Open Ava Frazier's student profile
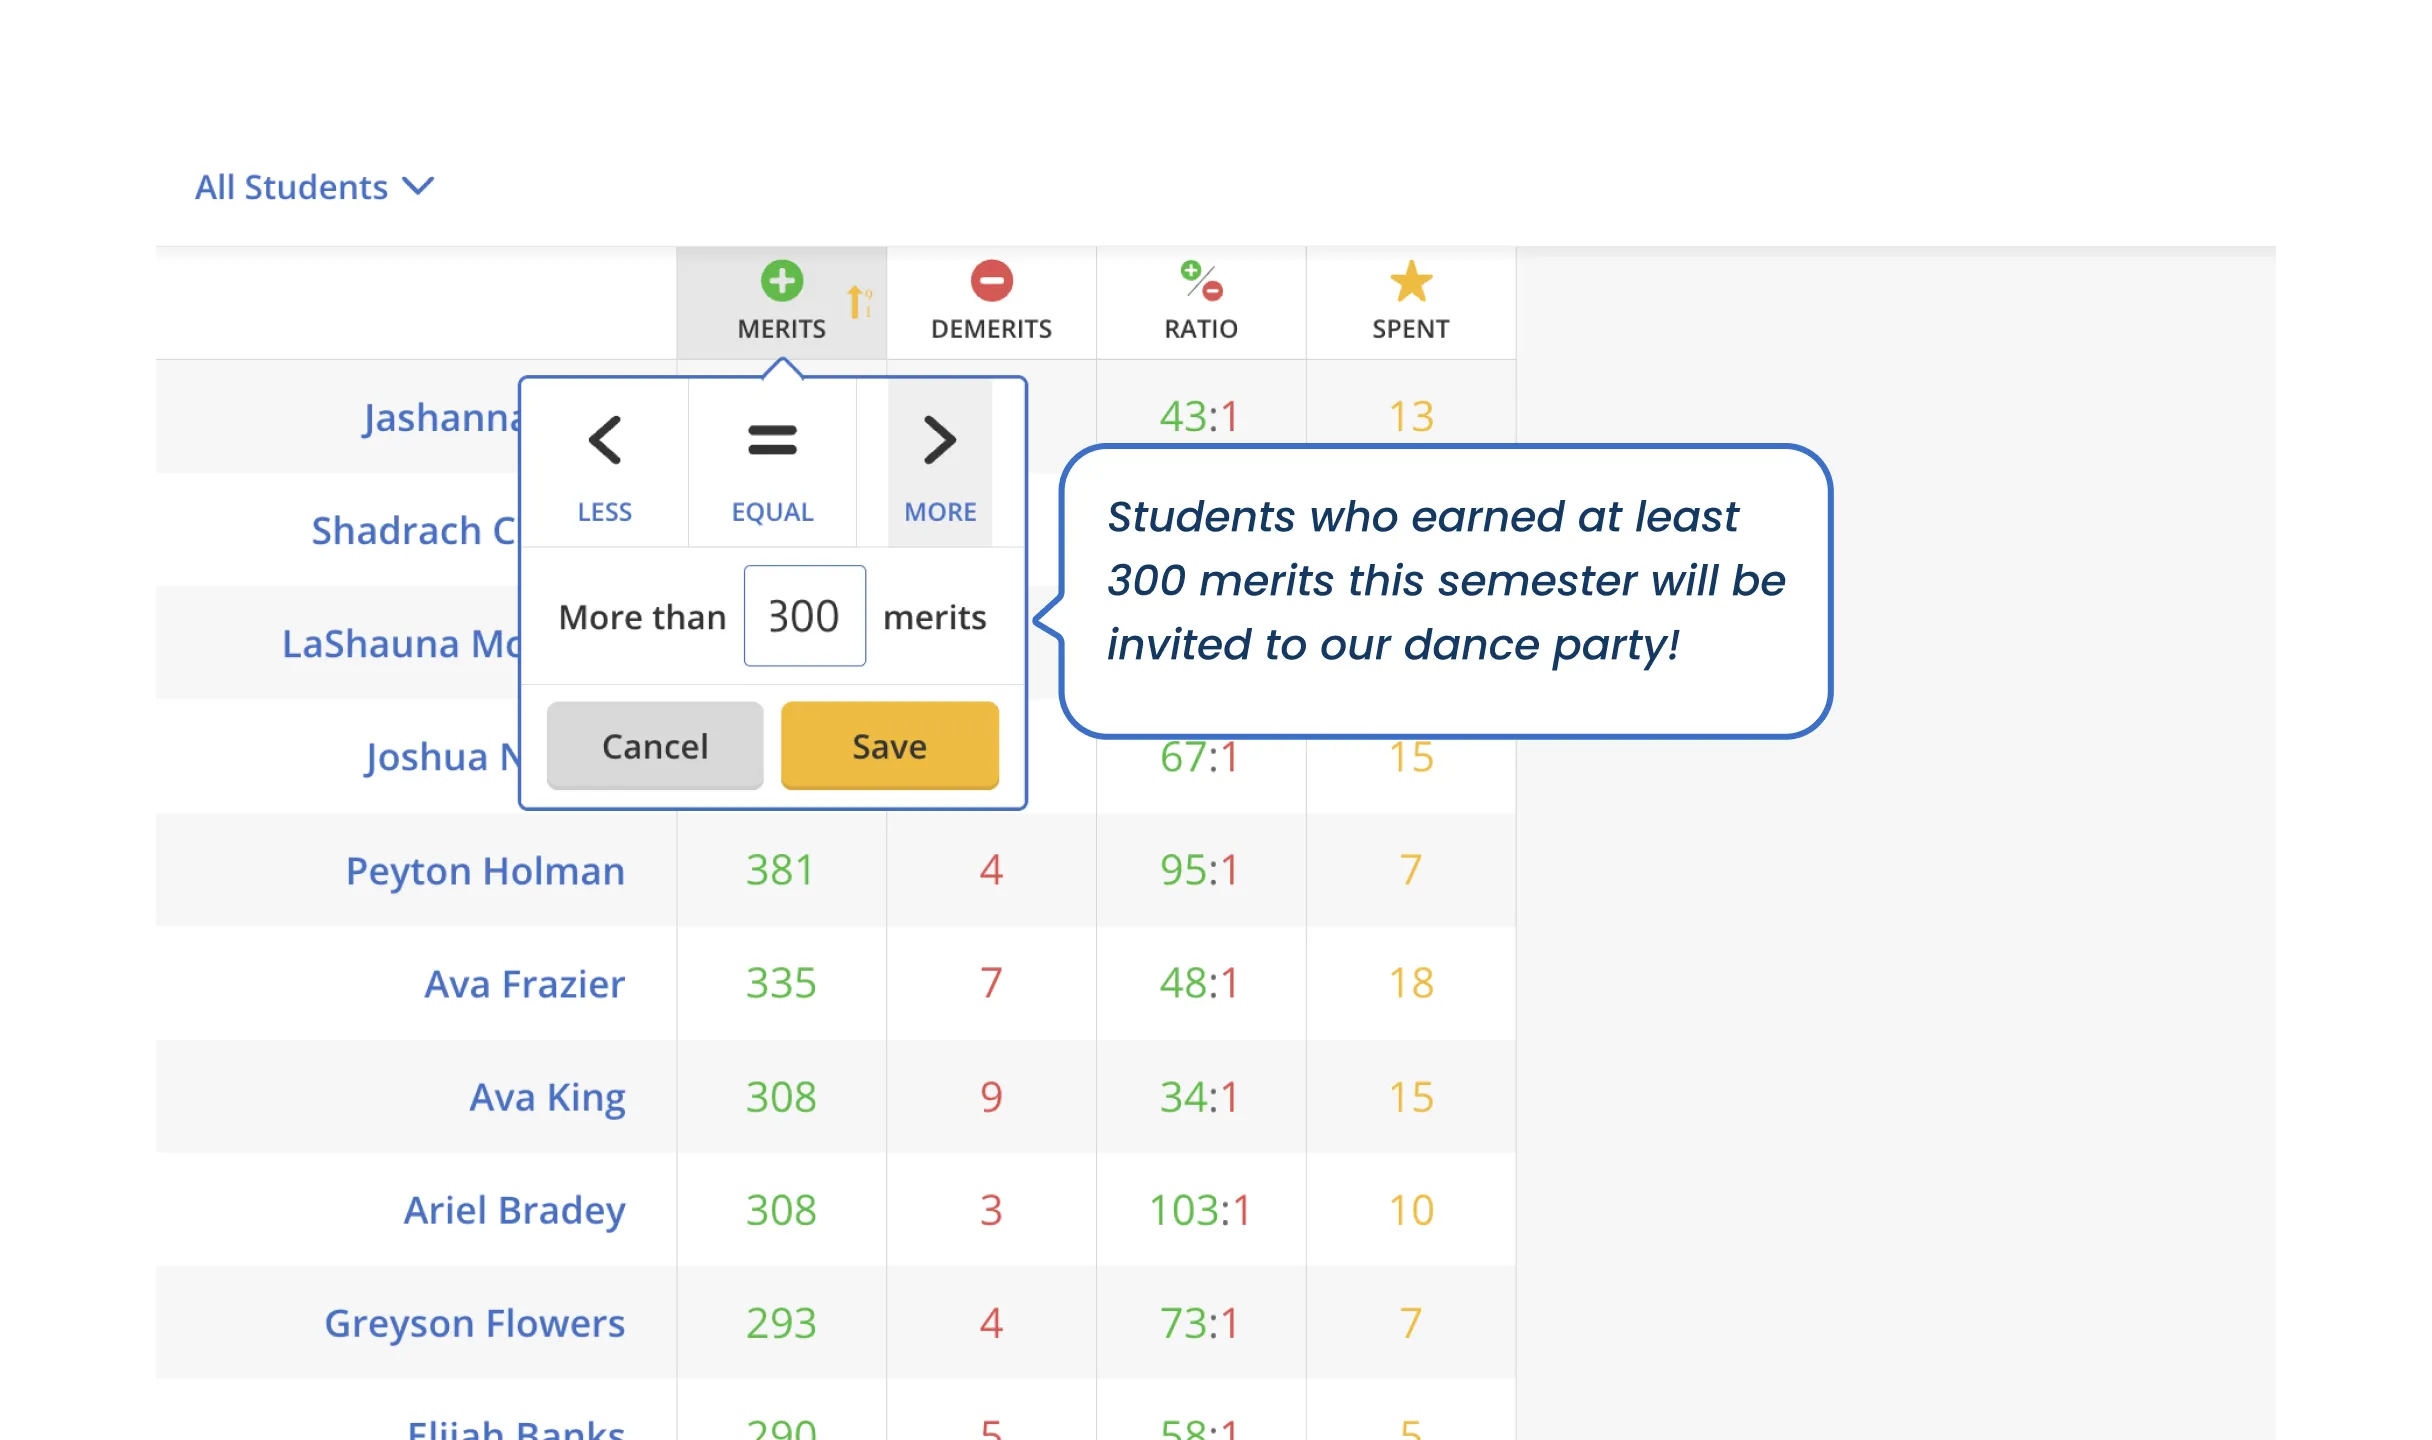Screen dimensions: 2432x1440 coord(525,984)
